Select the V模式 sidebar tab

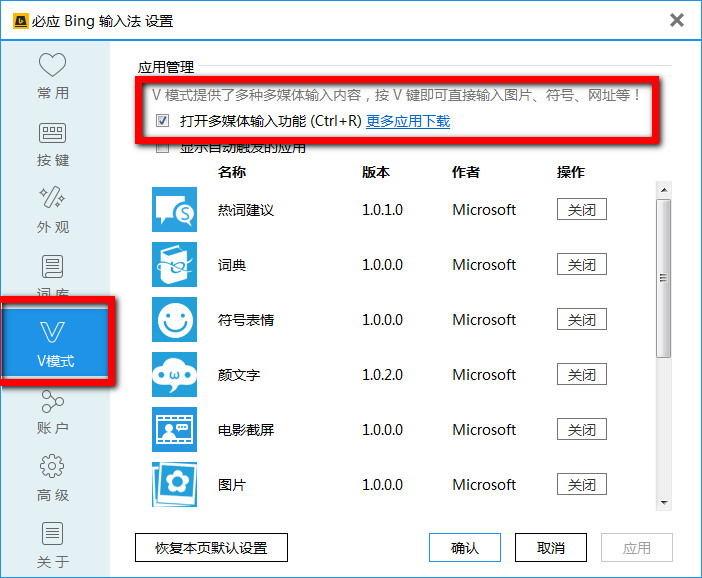point(55,343)
